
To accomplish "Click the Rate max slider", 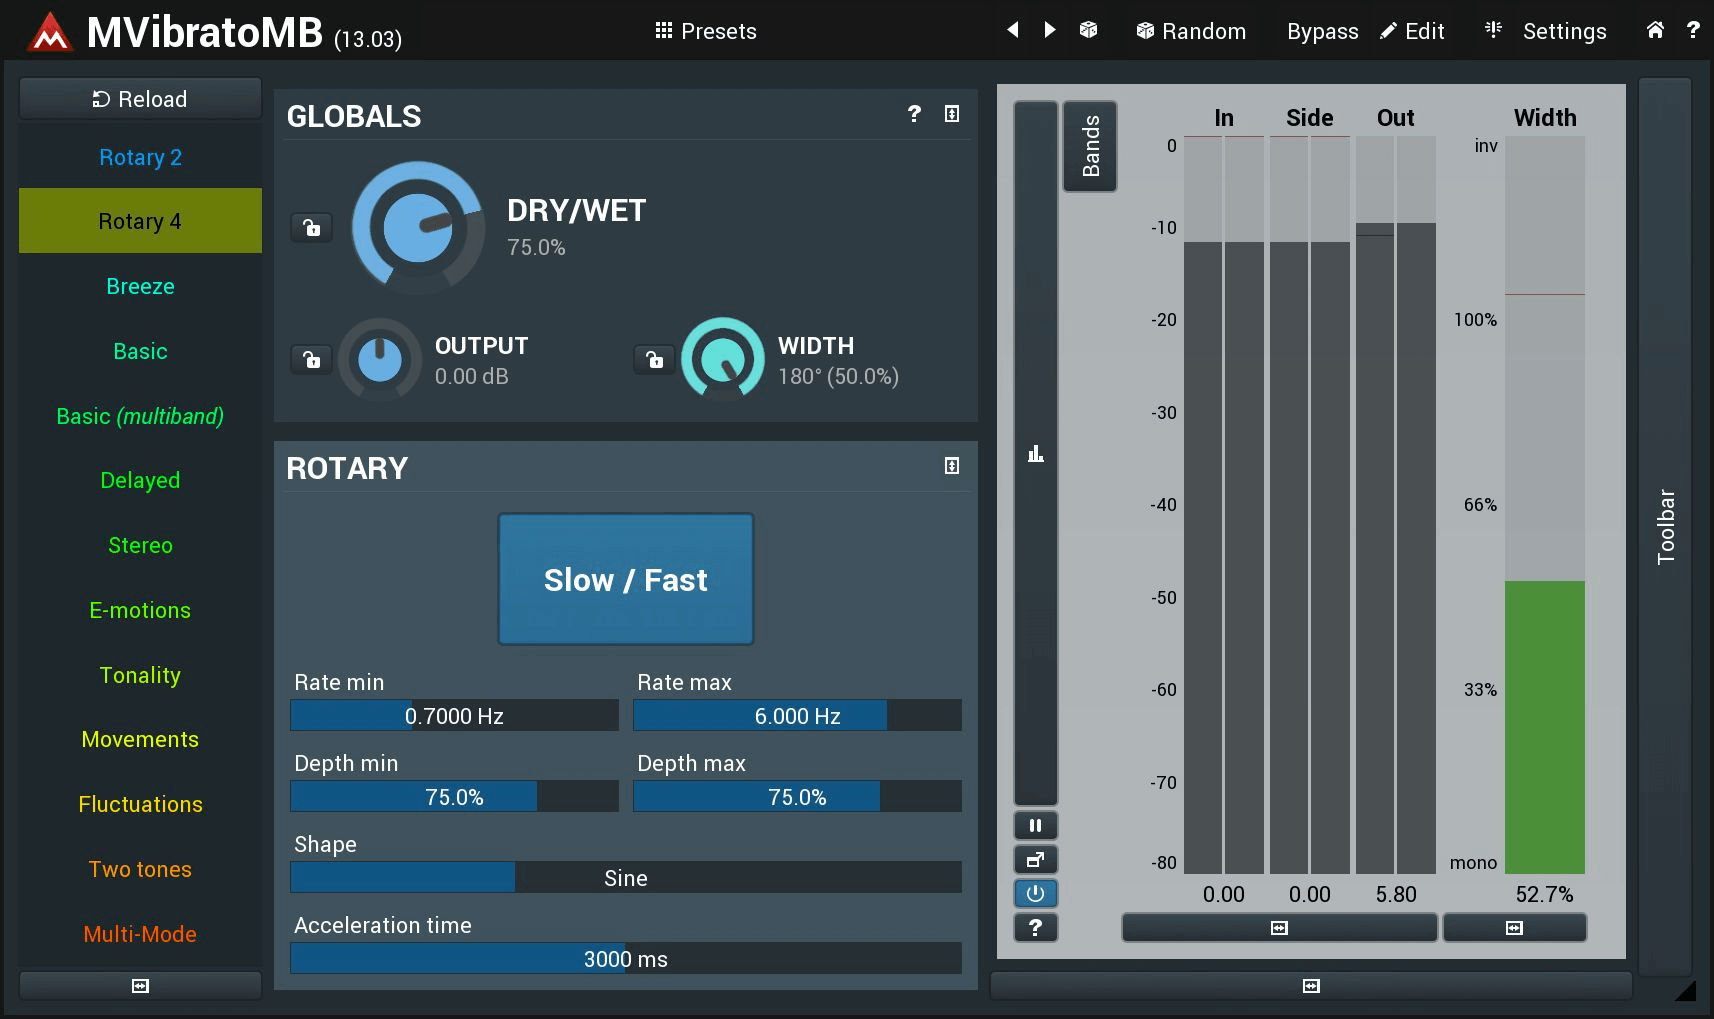I will 797,716.
